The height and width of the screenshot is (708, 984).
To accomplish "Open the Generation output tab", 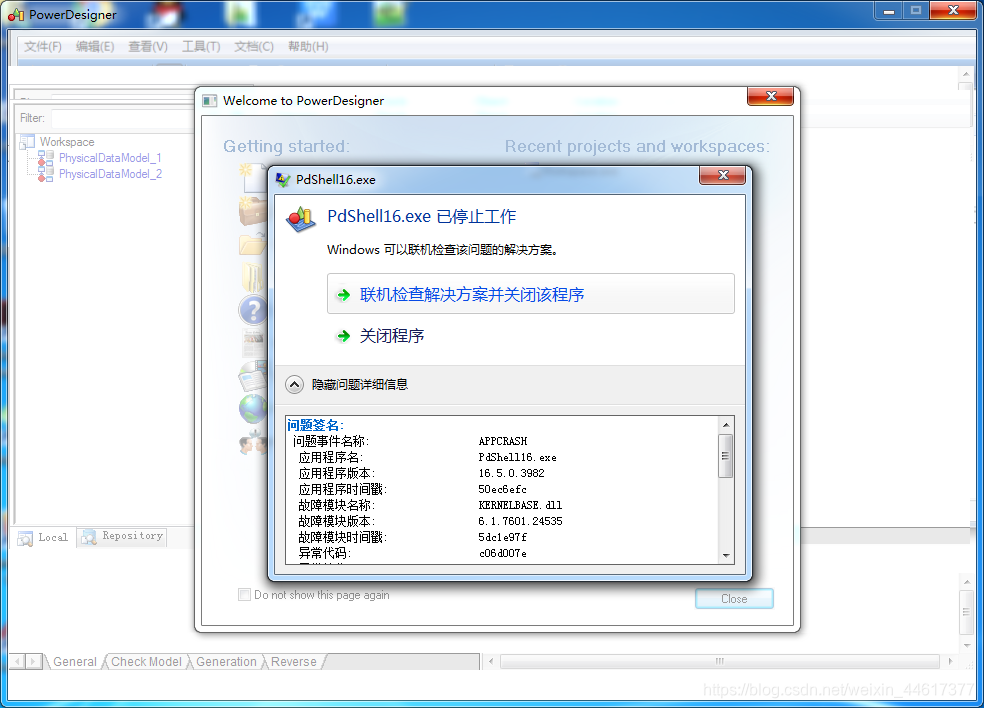I will pyautogui.click(x=226, y=662).
